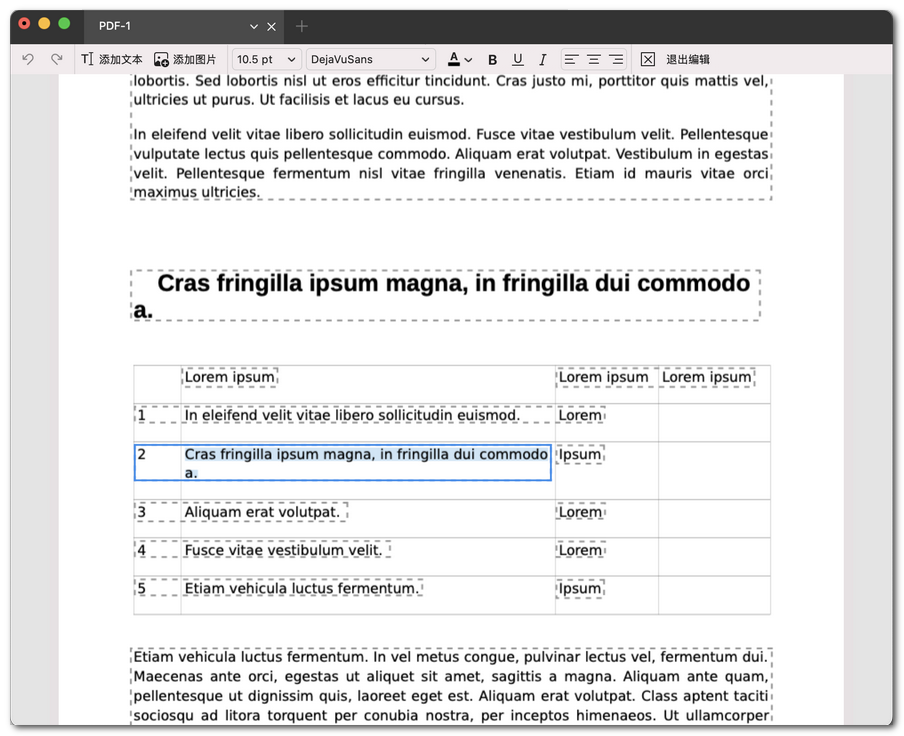Click the undo arrow icon

[28, 59]
